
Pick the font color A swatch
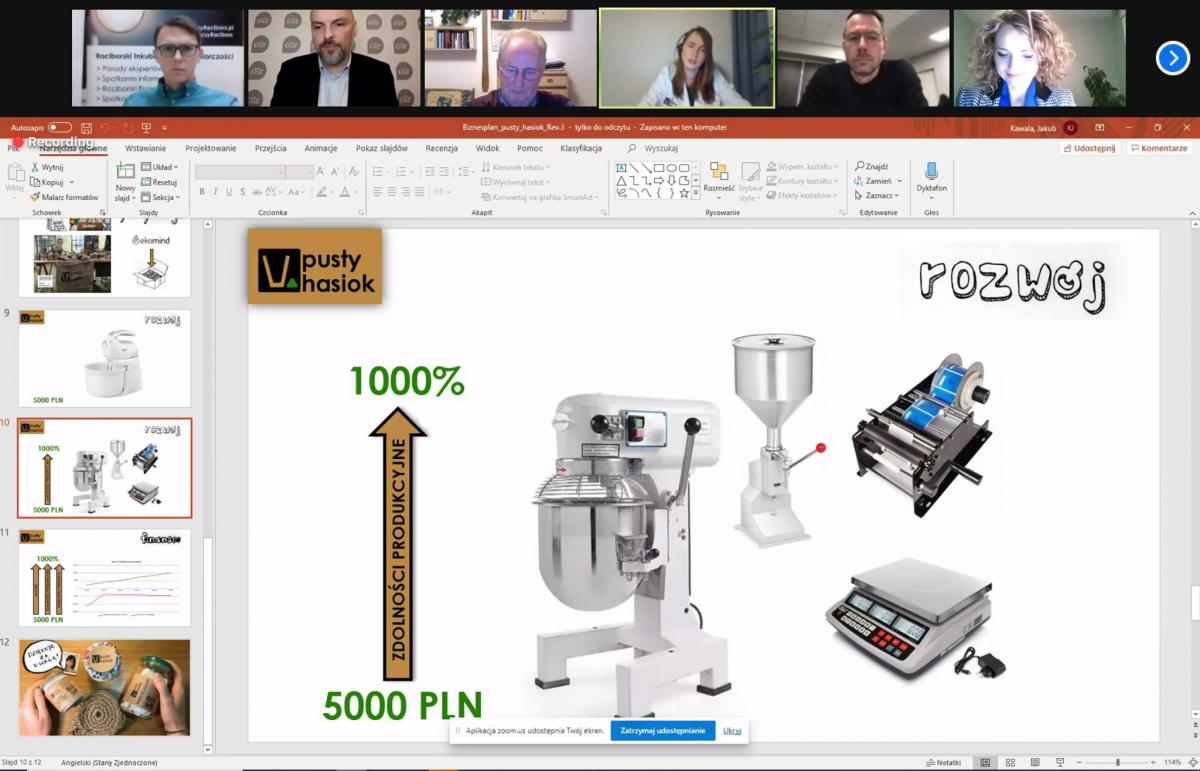[345, 192]
